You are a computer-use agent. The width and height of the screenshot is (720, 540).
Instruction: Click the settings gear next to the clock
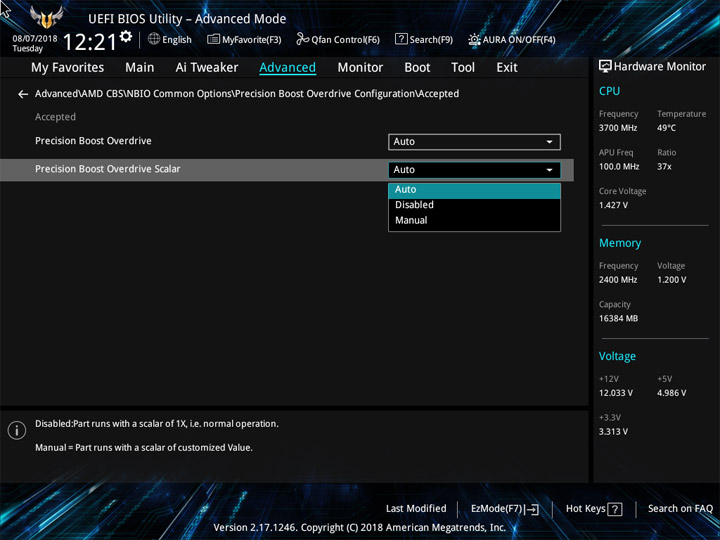tap(126, 36)
